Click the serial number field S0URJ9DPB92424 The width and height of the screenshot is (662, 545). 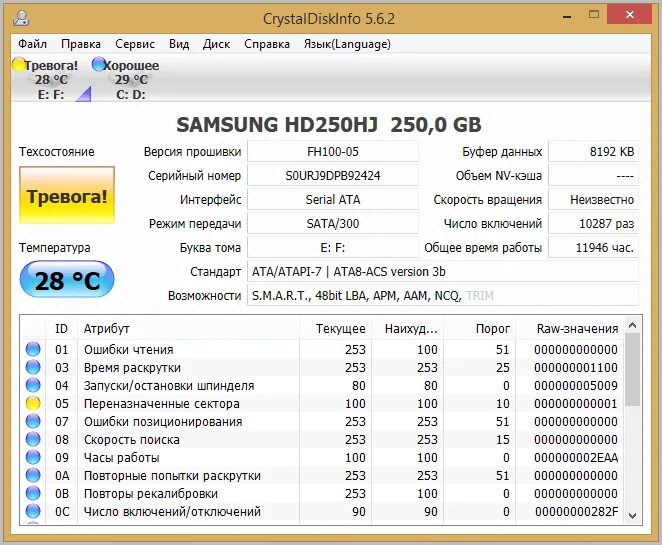click(333, 176)
